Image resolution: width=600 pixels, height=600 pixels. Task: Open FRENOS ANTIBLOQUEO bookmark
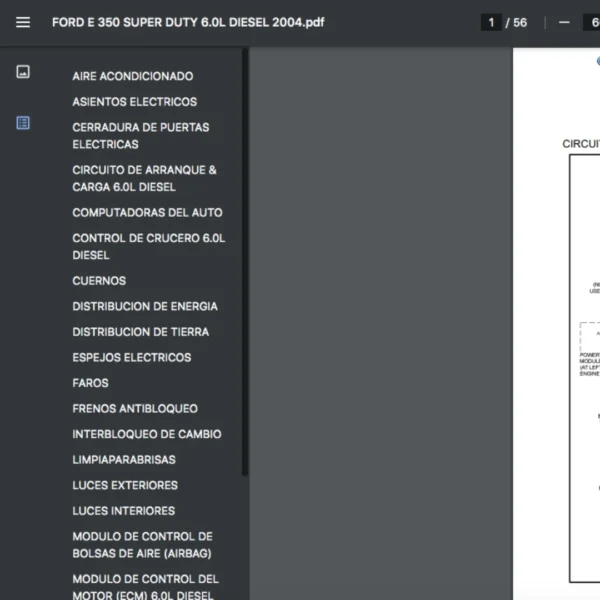coord(135,409)
